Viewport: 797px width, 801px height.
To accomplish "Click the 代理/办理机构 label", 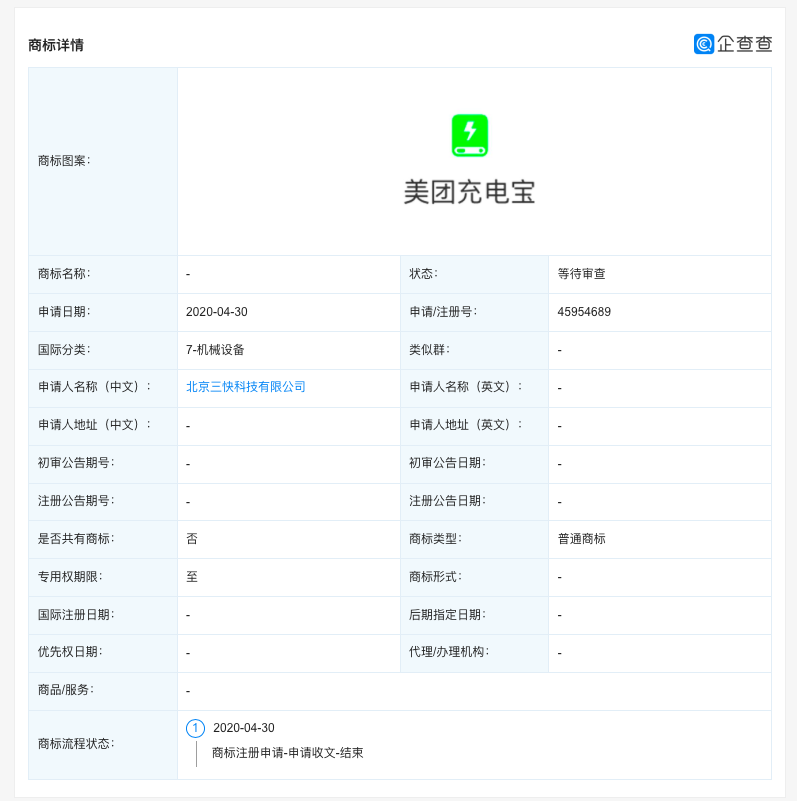I will (x=449, y=652).
